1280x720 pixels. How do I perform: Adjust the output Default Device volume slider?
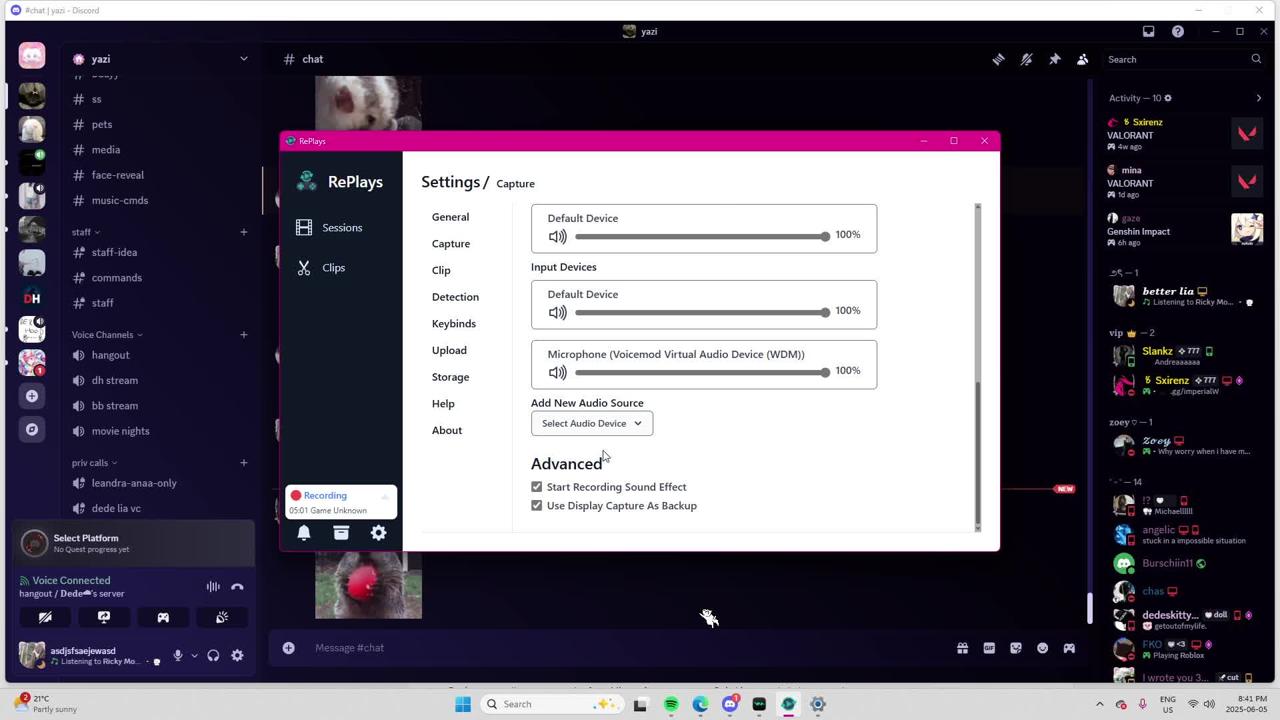point(702,237)
